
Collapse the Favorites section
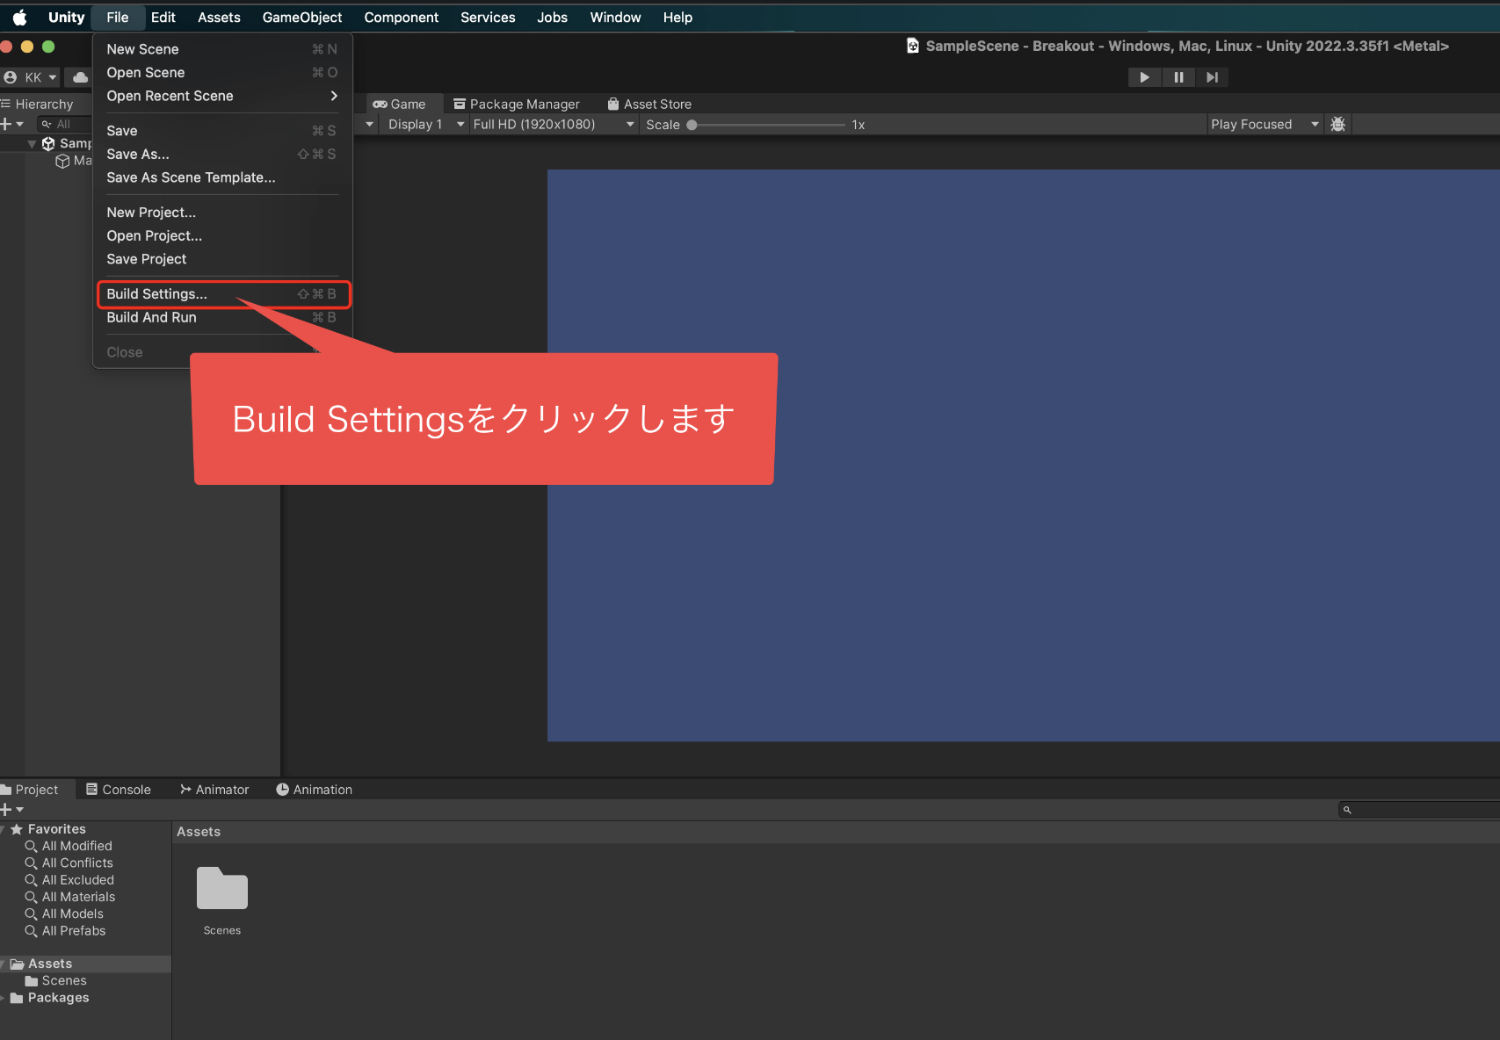point(3,829)
